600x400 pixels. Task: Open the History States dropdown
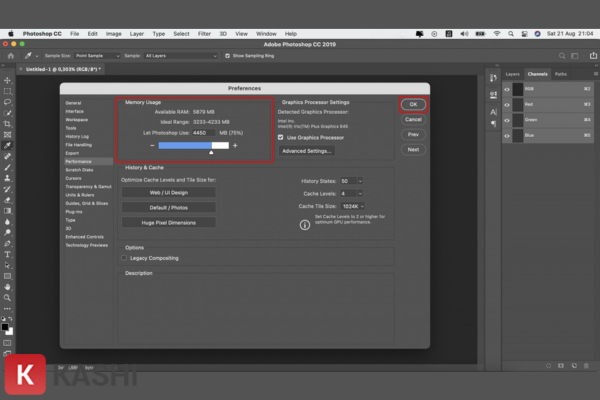352,181
